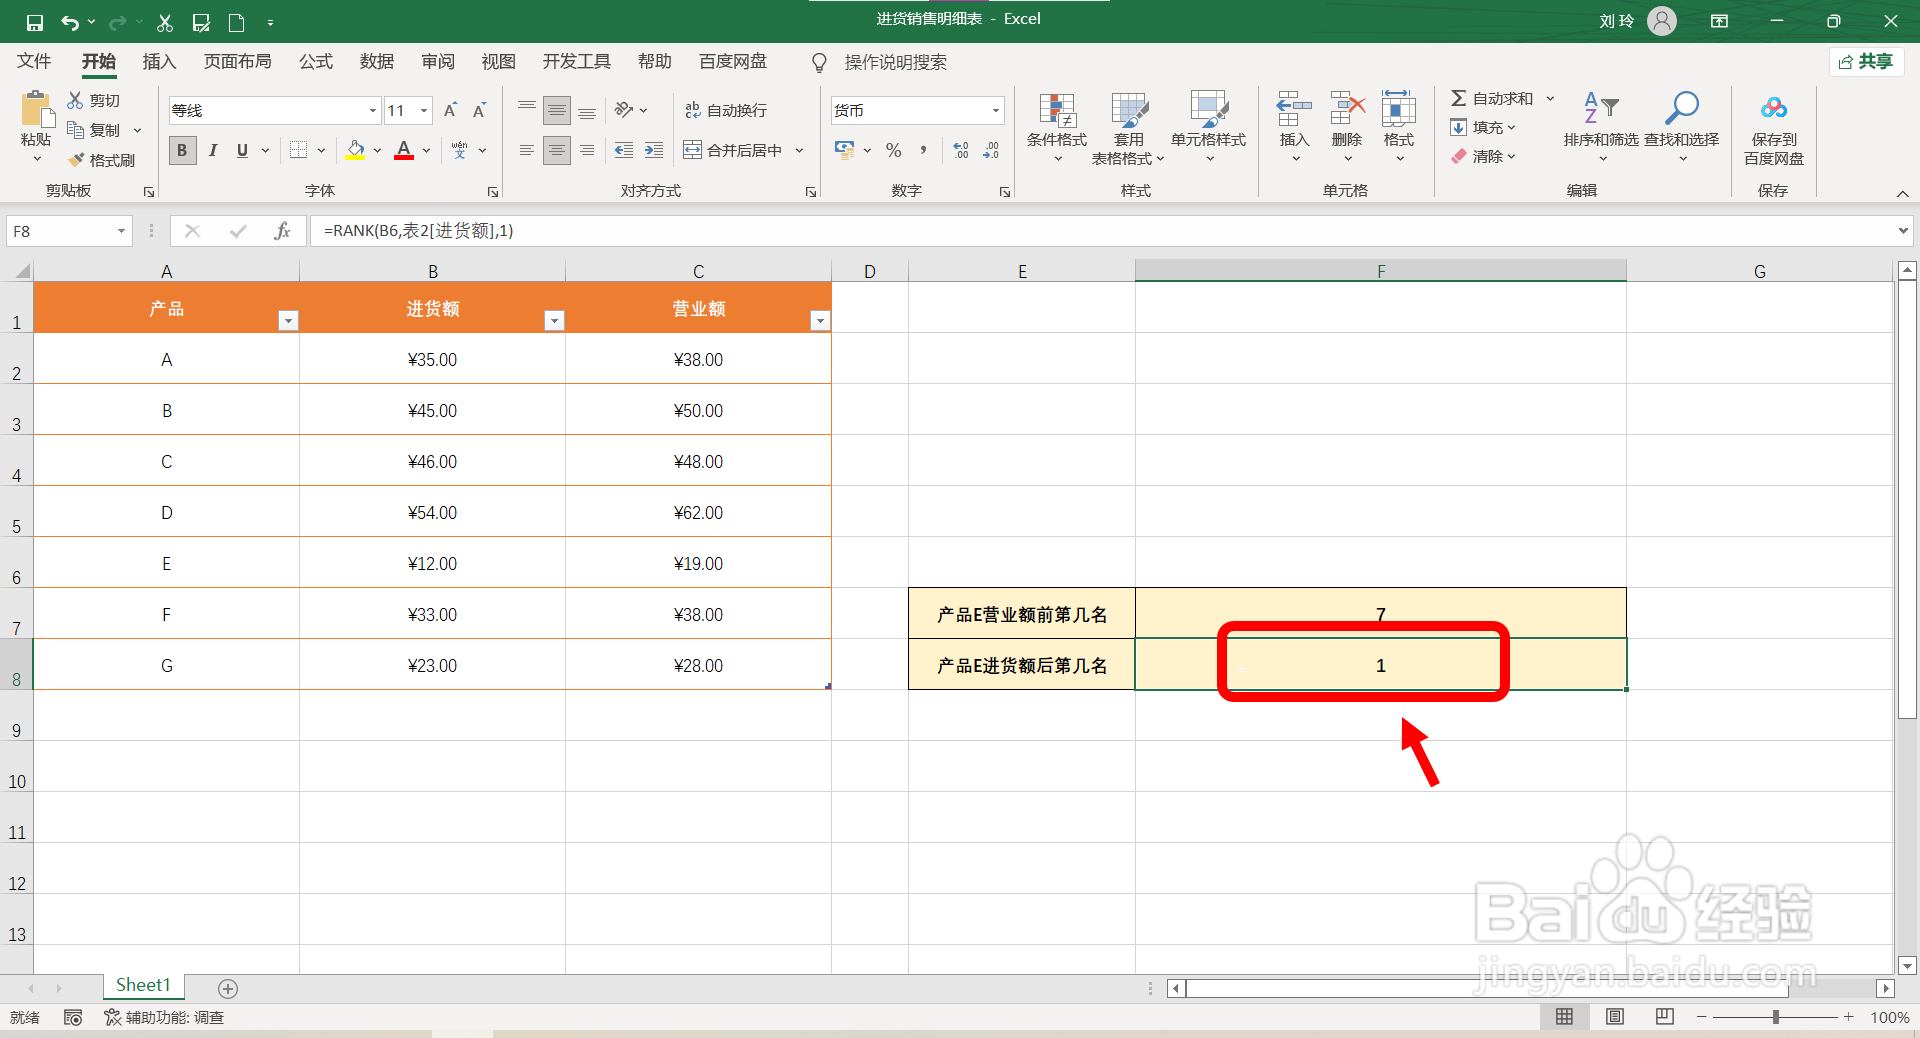Click the Format Painter (格式刷) icon

[x=76, y=160]
